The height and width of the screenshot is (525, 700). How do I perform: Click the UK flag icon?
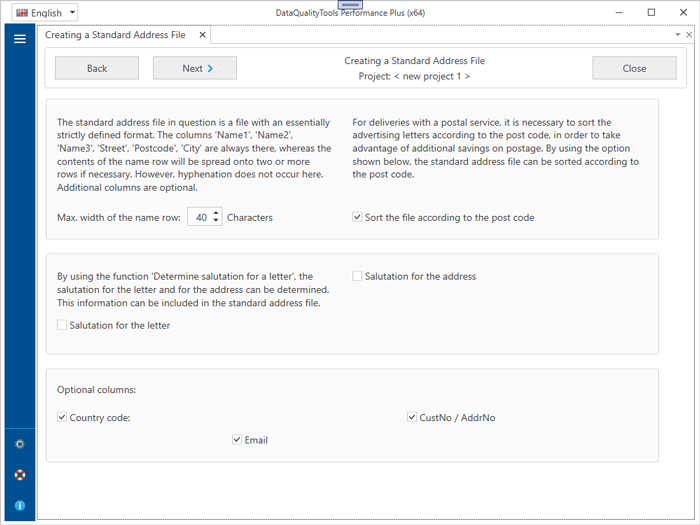coord(22,13)
